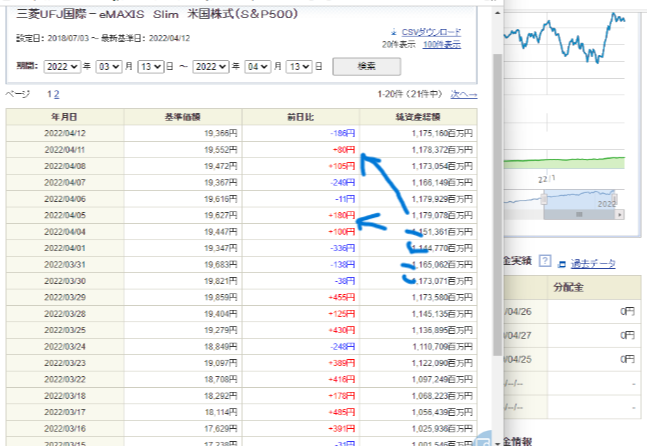Image resolution: width=647 pixels, height=446 pixels.
Task: Click the 基準価額 column header
Action: coord(183,117)
